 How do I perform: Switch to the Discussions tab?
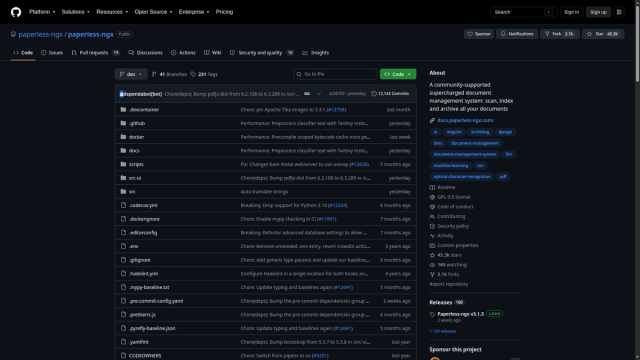point(145,53)
